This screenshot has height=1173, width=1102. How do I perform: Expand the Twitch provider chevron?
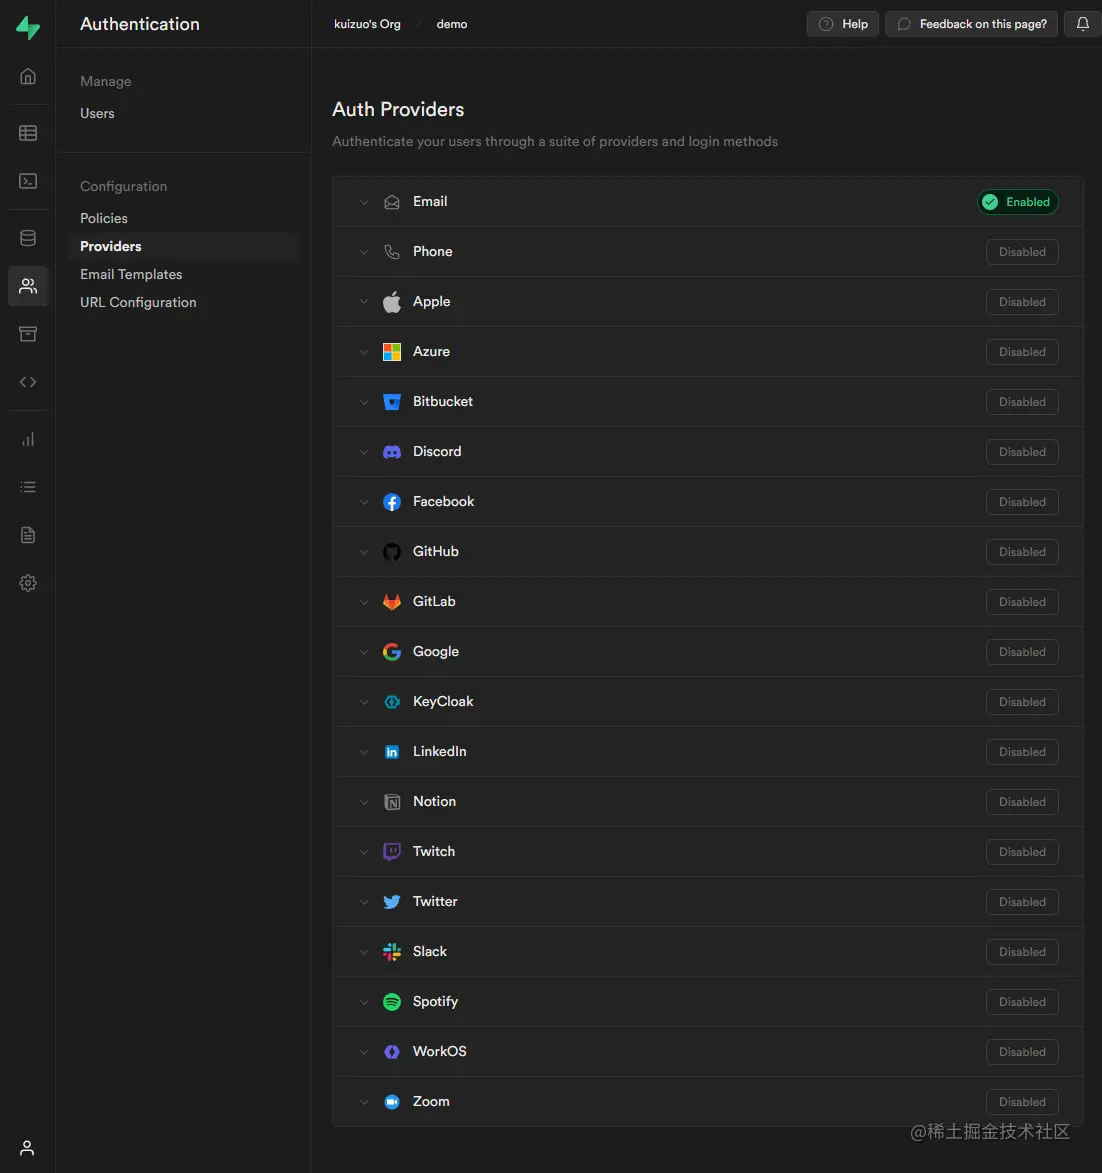point(364,852)
